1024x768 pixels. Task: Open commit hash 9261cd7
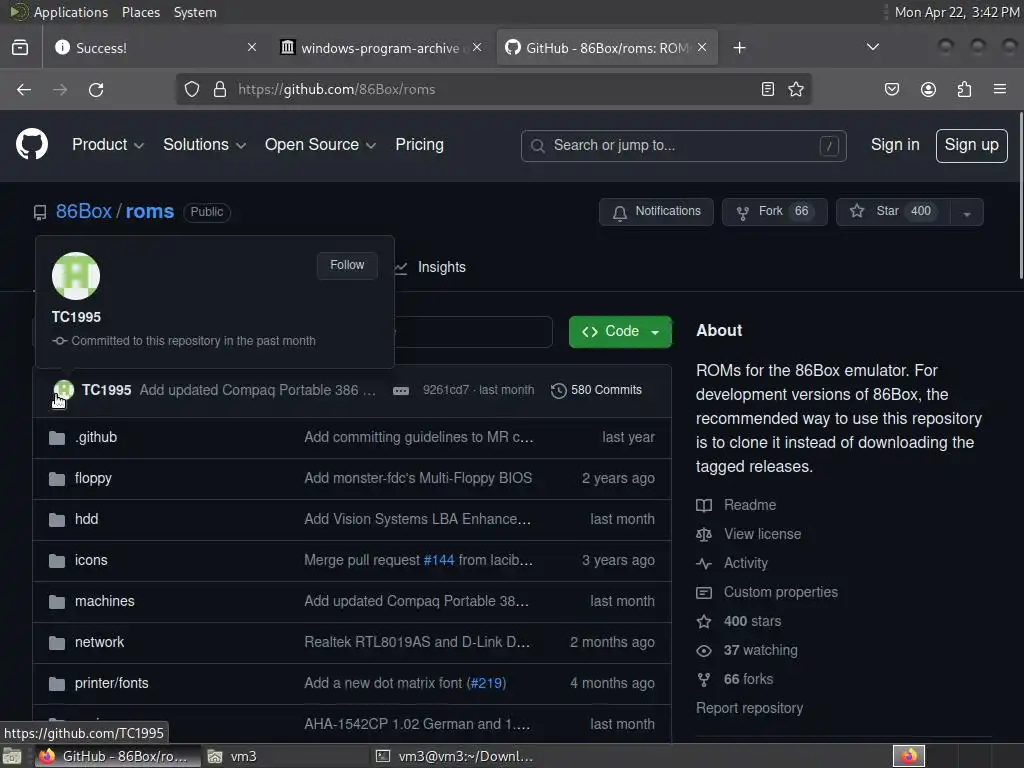(445, 390)
